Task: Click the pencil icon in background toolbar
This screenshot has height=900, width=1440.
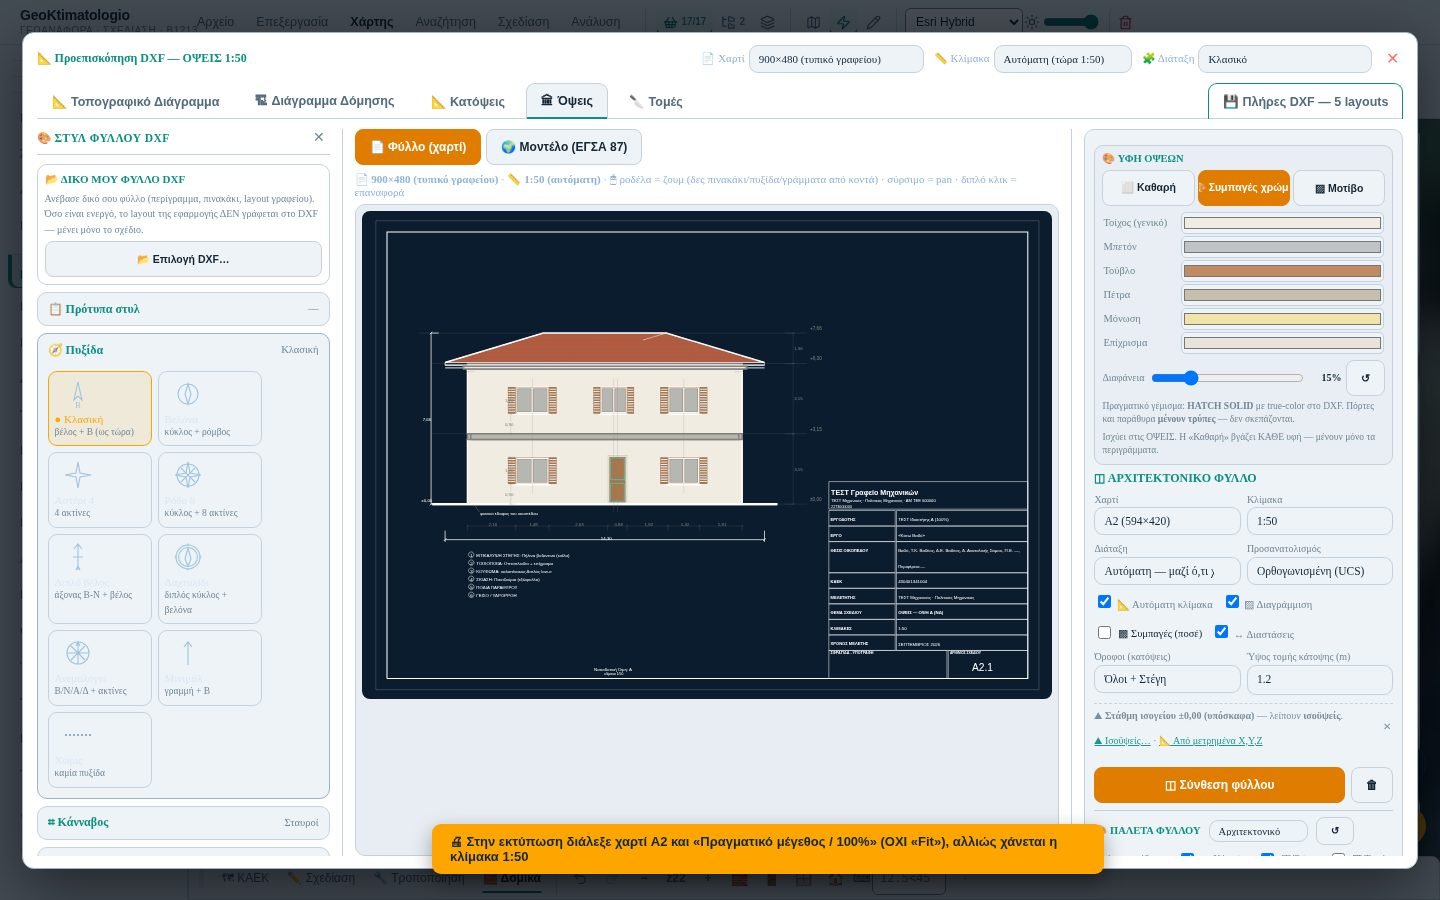Action: pyautogui.click(x=874, y=22)
